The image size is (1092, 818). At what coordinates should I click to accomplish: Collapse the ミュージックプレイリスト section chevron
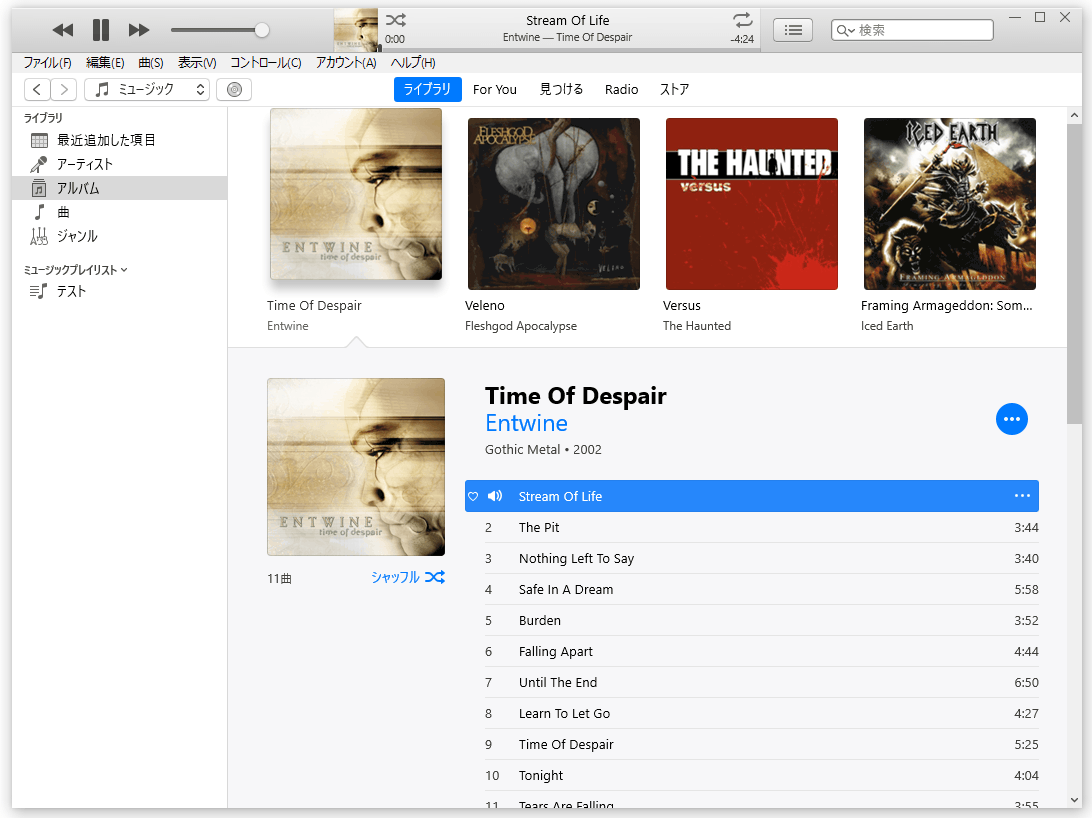tap(124, 269)
